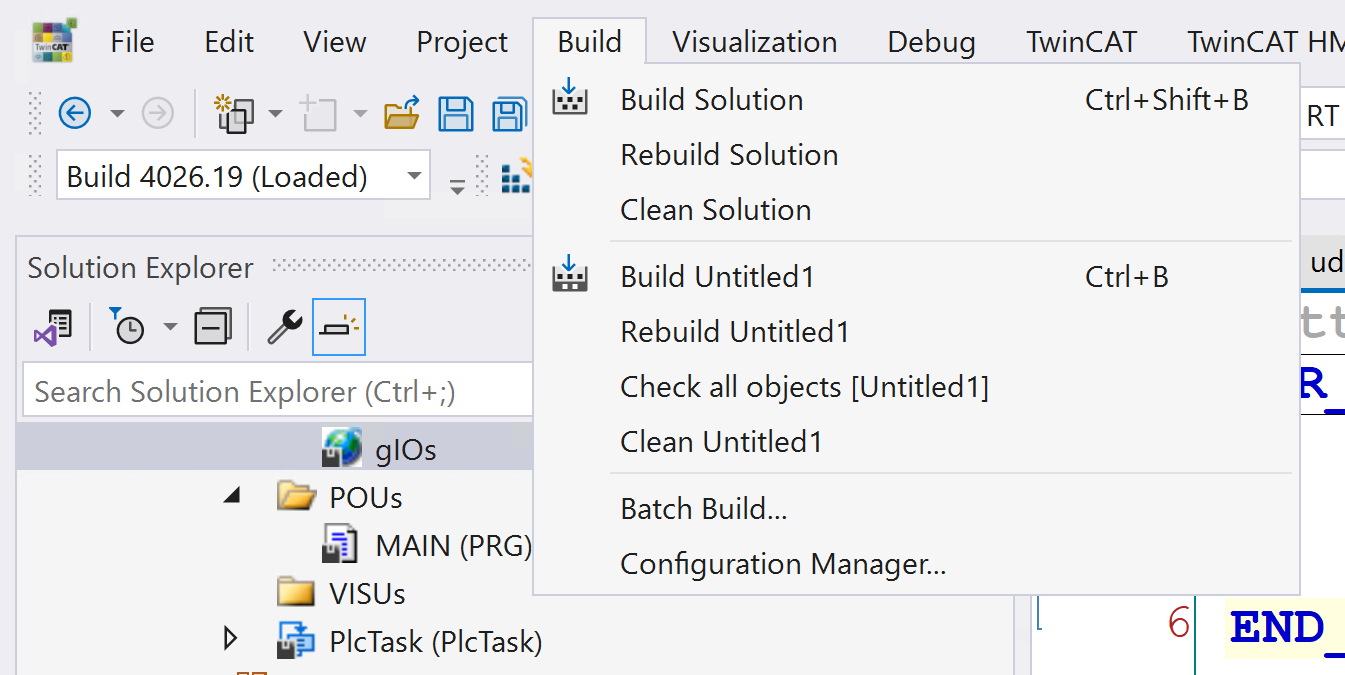This screenshot has height=675, width=1345.
Task: Click the Search Solution Explorer field
Action: 275,391
